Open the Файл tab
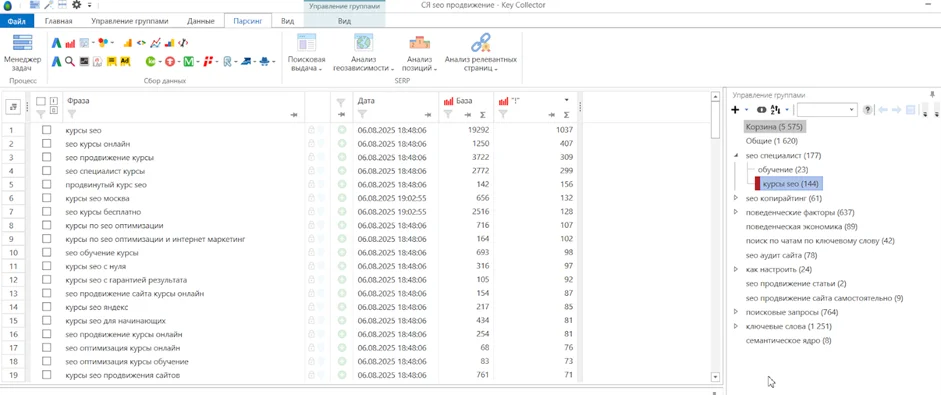The image size is (941, 395). (x=17, y=21)
